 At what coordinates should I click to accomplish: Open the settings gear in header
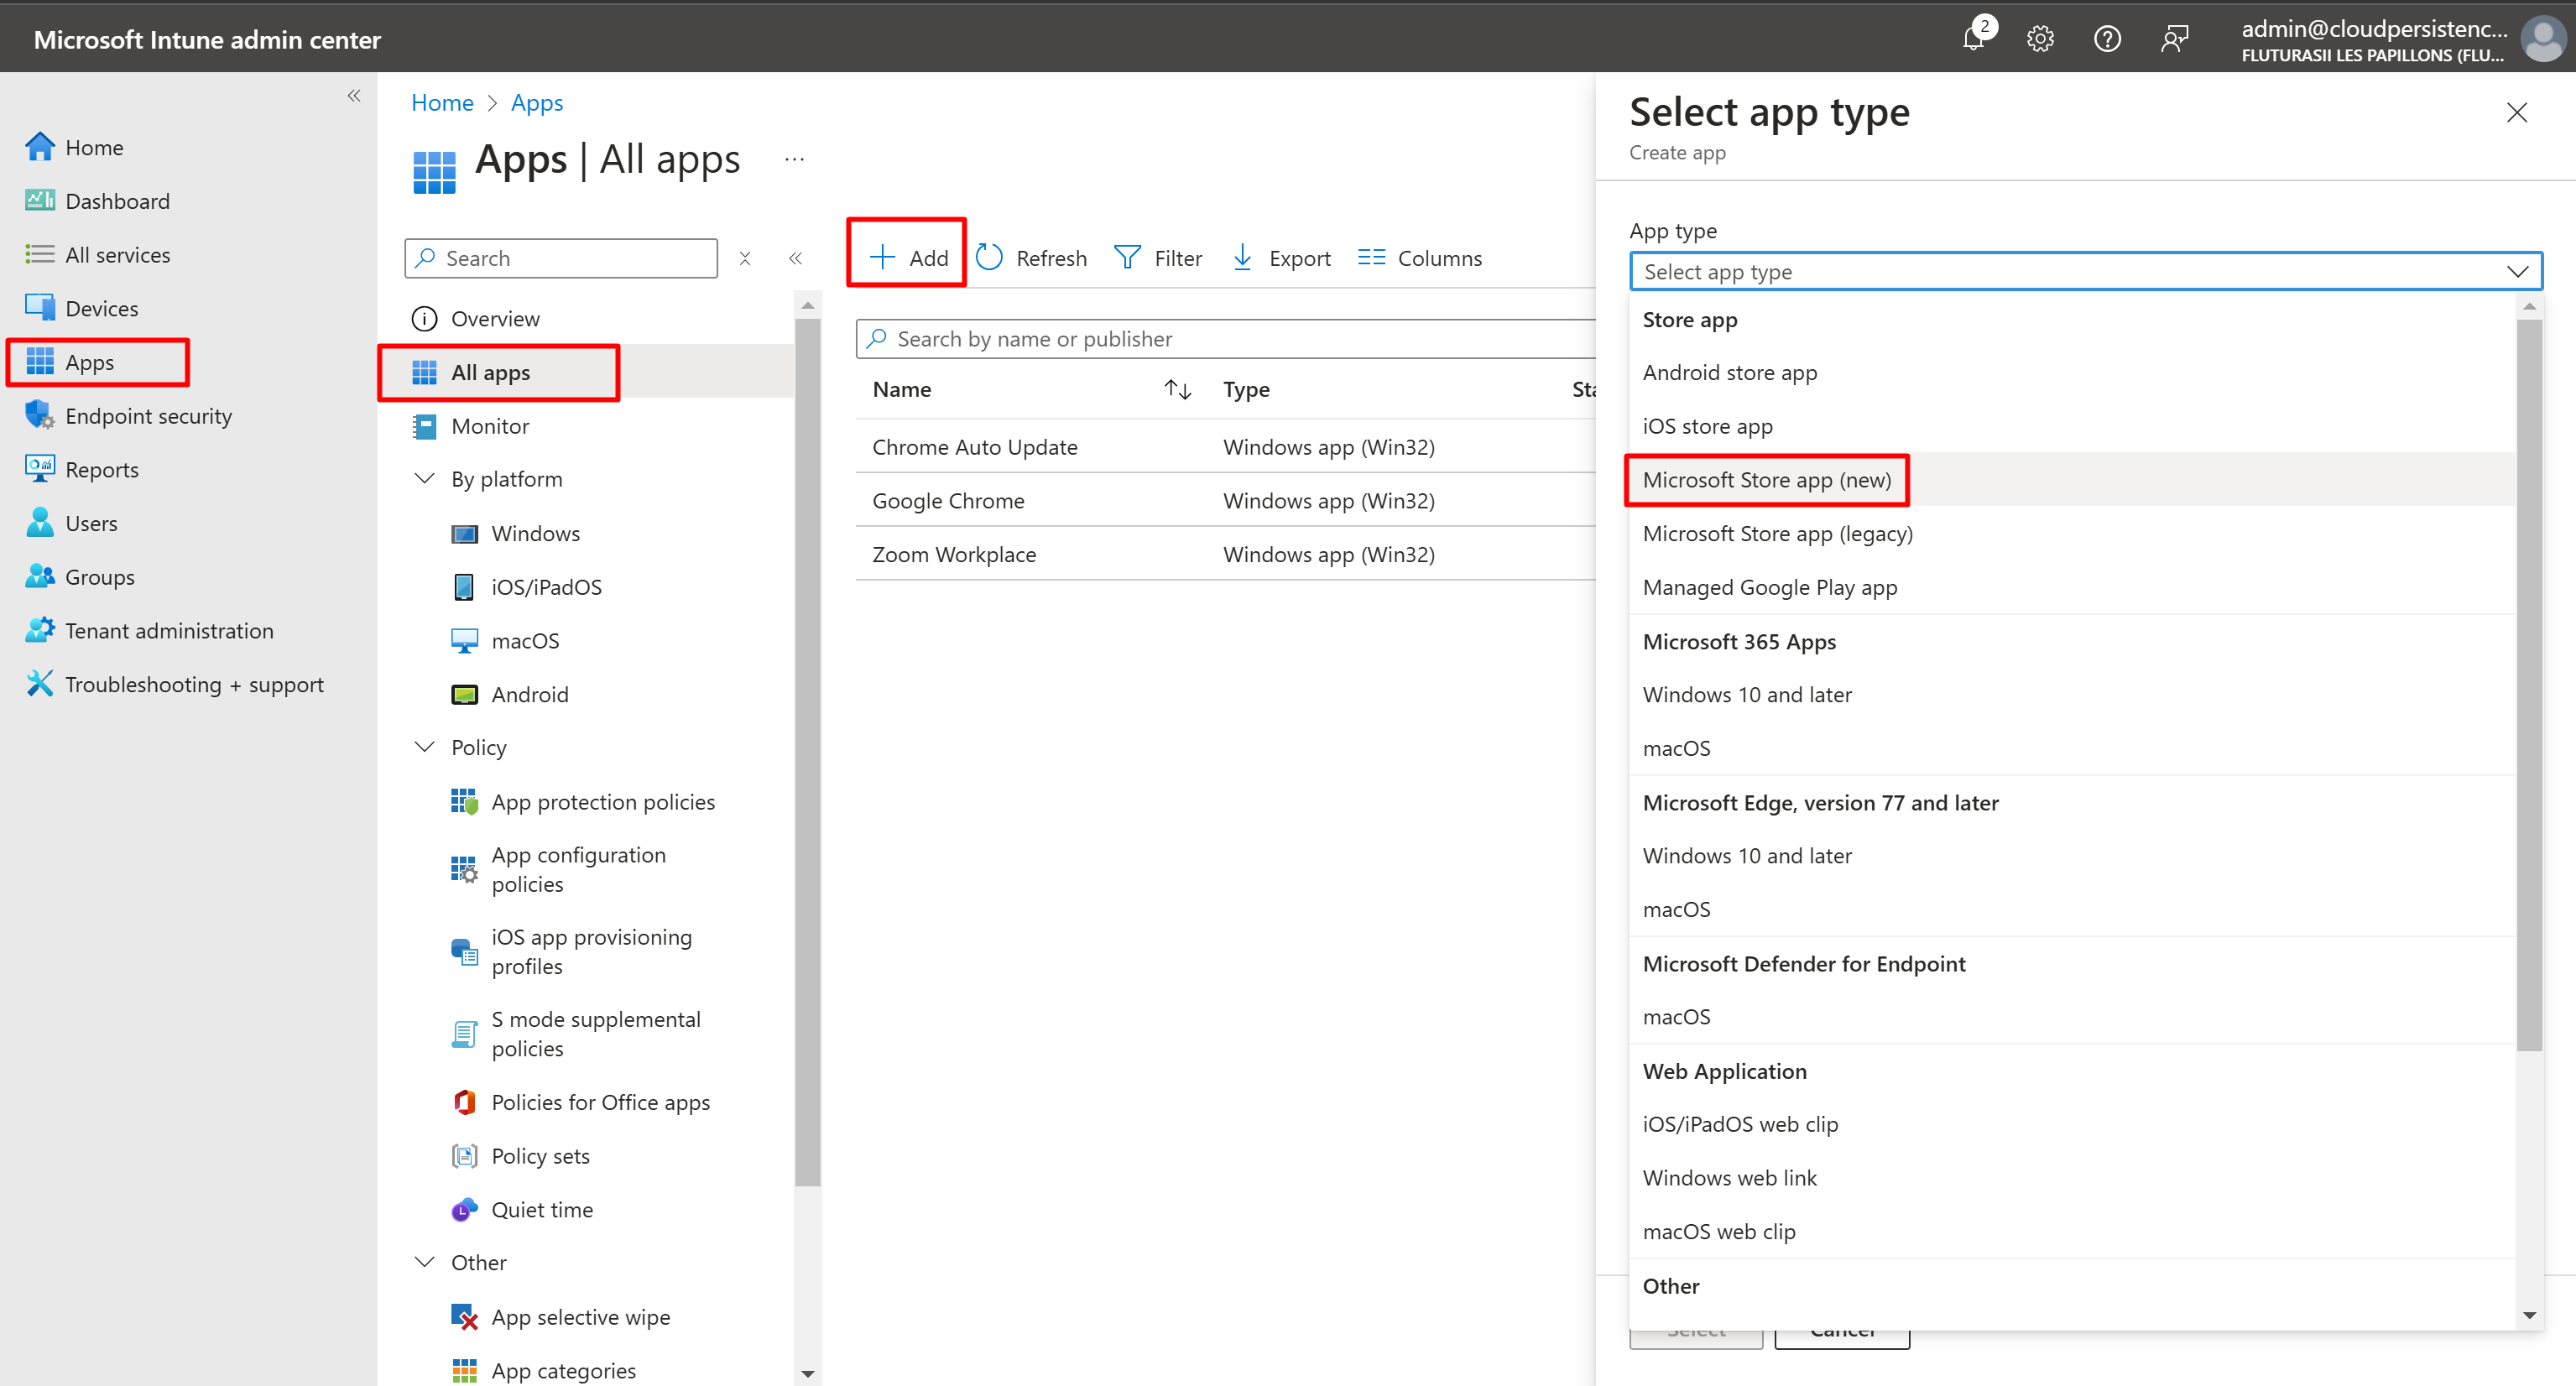[x=2040, y=39]
